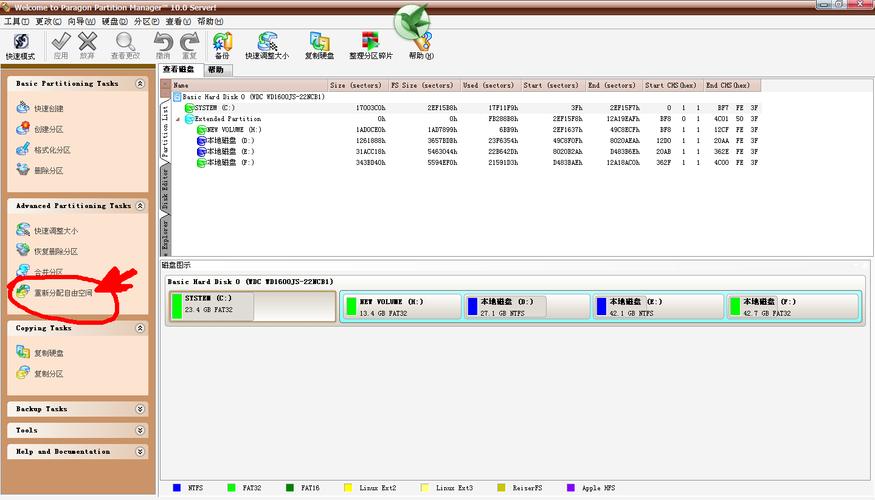This screenshot has height=500, width=875.
Task: Collapse the Copying Tasks panel
Action: point(140,328)
